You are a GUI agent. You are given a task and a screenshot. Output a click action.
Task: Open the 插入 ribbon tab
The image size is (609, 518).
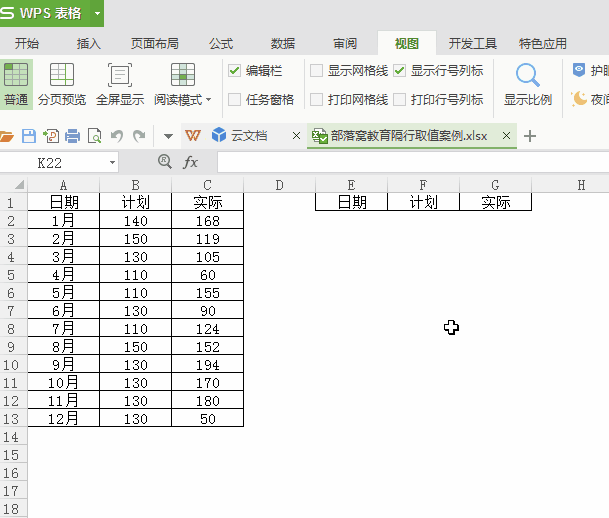[89, 43]
